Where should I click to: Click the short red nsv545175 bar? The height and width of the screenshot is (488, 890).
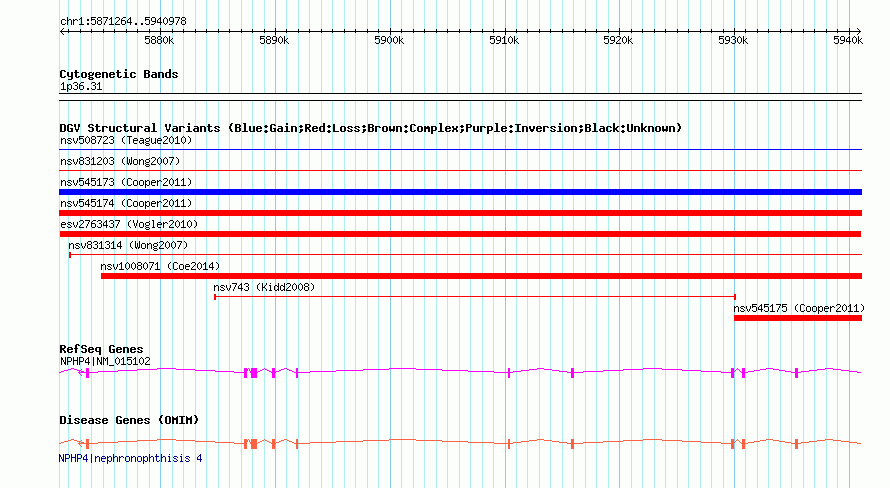point(798,318)
